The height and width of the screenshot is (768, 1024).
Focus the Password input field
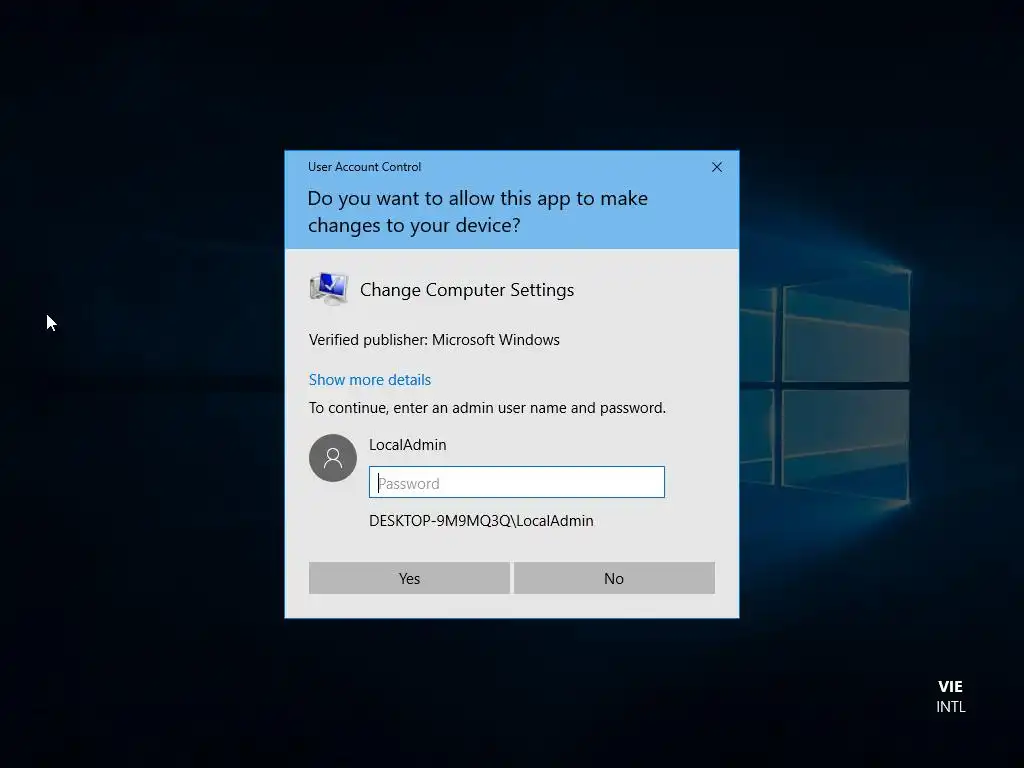point(517,482)
